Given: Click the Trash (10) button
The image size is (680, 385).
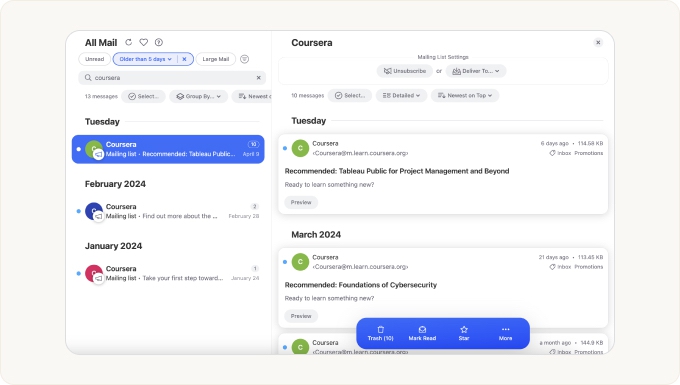Looking at the screenshot, I should (x=380, y=333).
